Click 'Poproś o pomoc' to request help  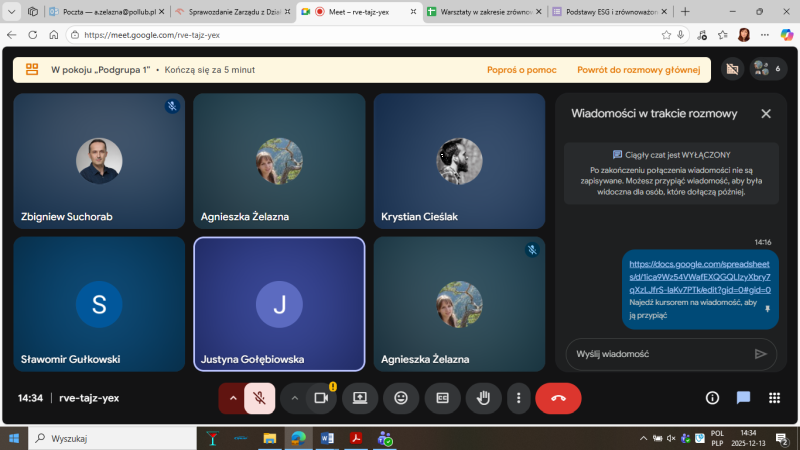tap(520, 69)
